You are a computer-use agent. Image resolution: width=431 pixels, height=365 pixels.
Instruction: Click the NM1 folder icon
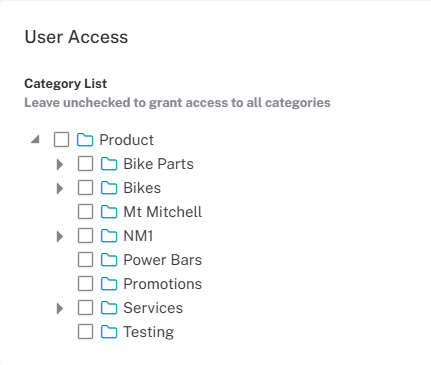pos(109,236)
